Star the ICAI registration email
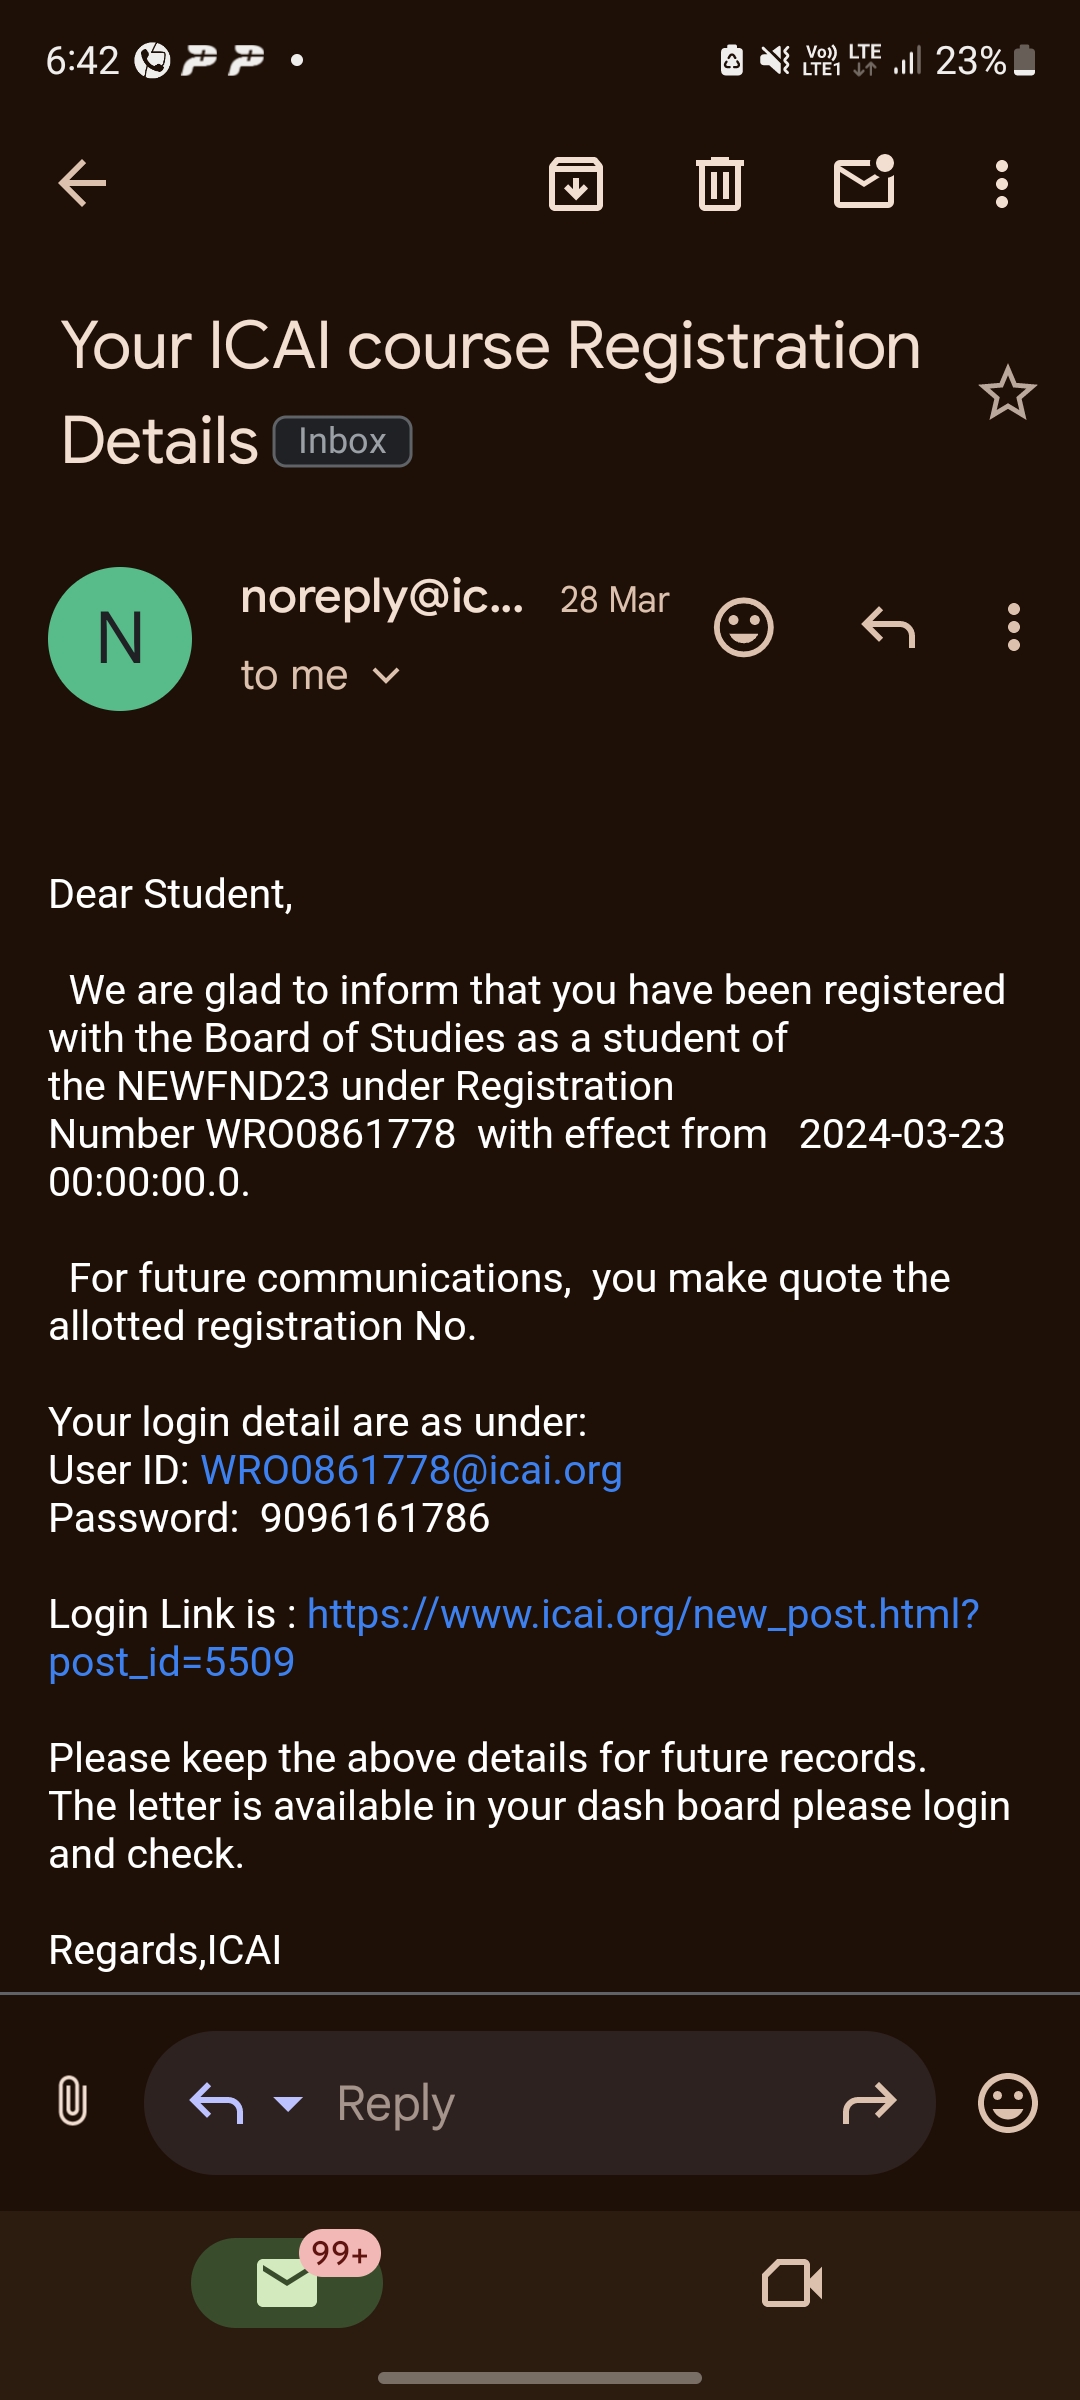Screen dimensions: 1080x2400 tap(1007, 393)
